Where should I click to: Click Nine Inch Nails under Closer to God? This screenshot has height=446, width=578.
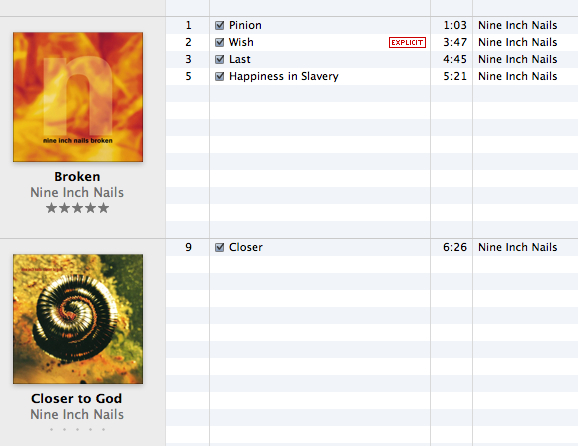[77, 414]
